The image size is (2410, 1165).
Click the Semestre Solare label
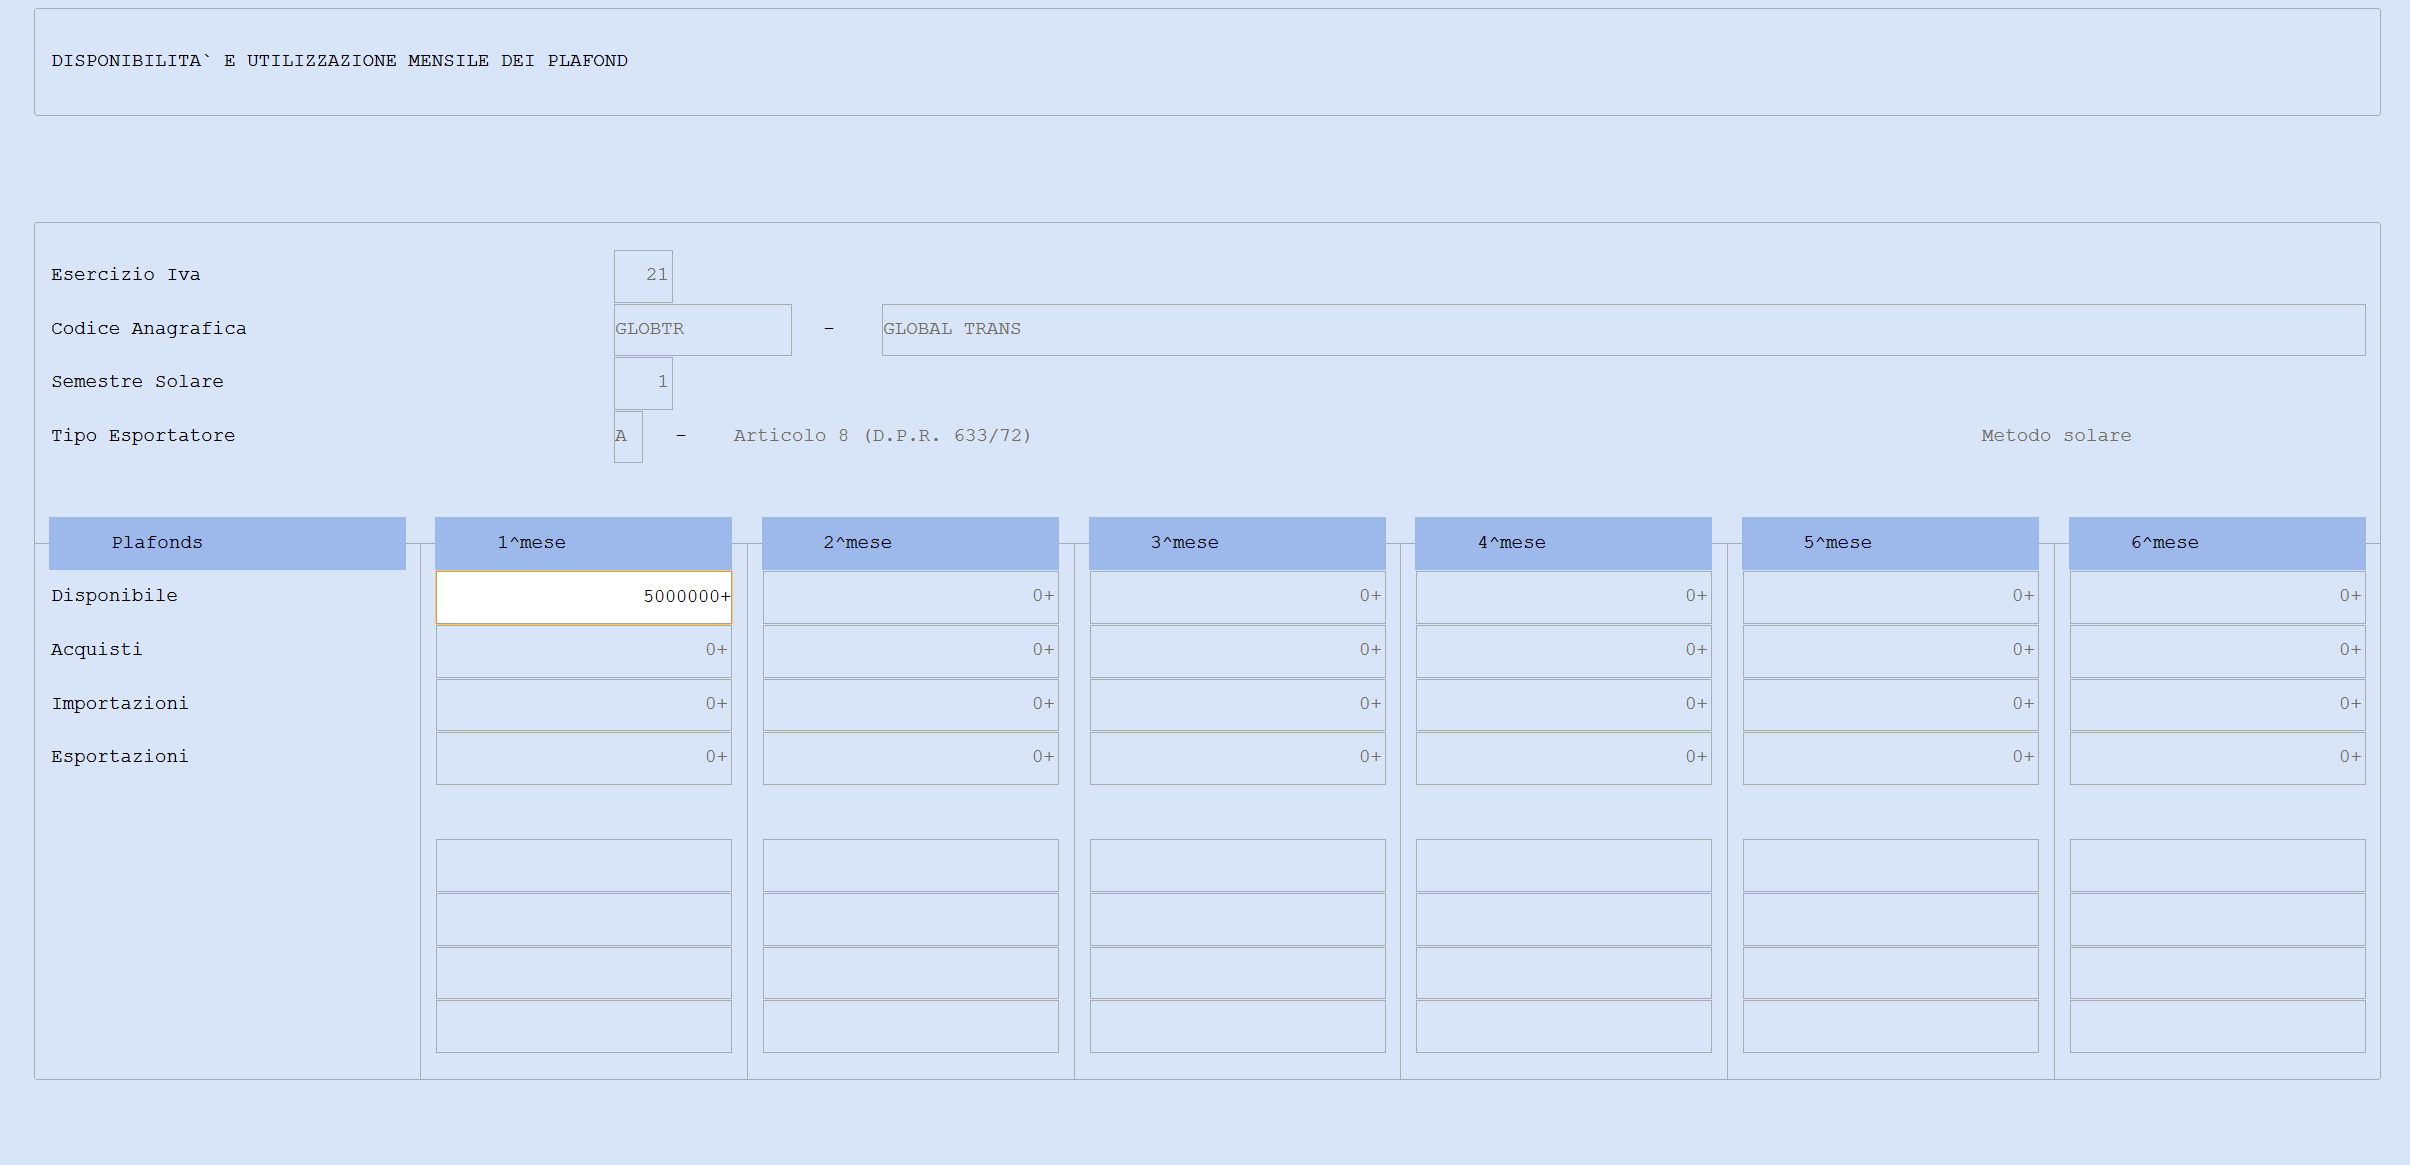137,382
